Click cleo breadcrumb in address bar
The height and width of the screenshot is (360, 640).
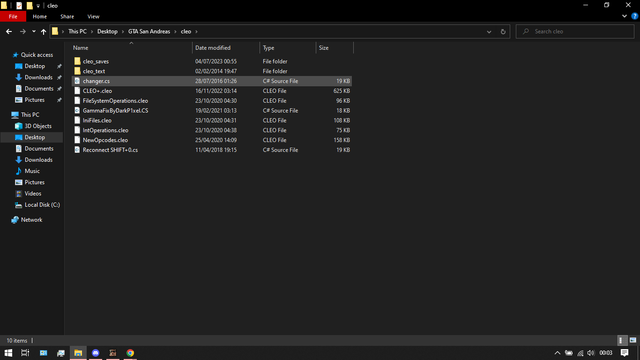[x=186, y=31]
